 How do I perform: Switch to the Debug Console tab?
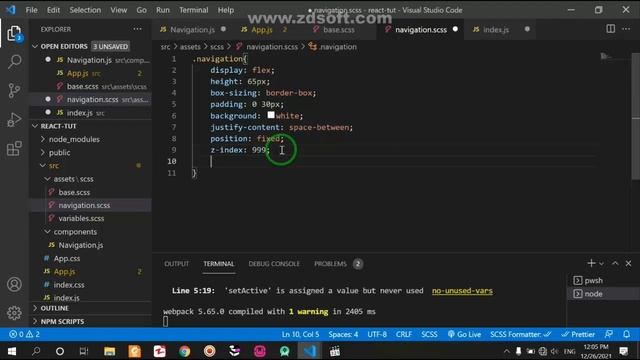coord(274,264)
